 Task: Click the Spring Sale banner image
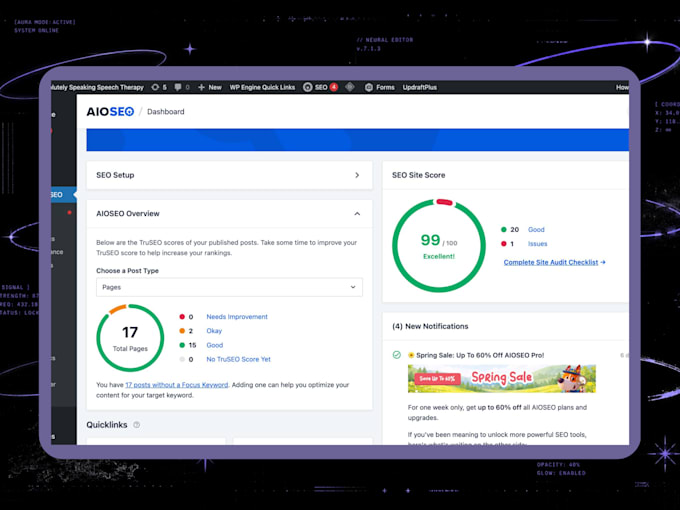(x=502, y=378)
